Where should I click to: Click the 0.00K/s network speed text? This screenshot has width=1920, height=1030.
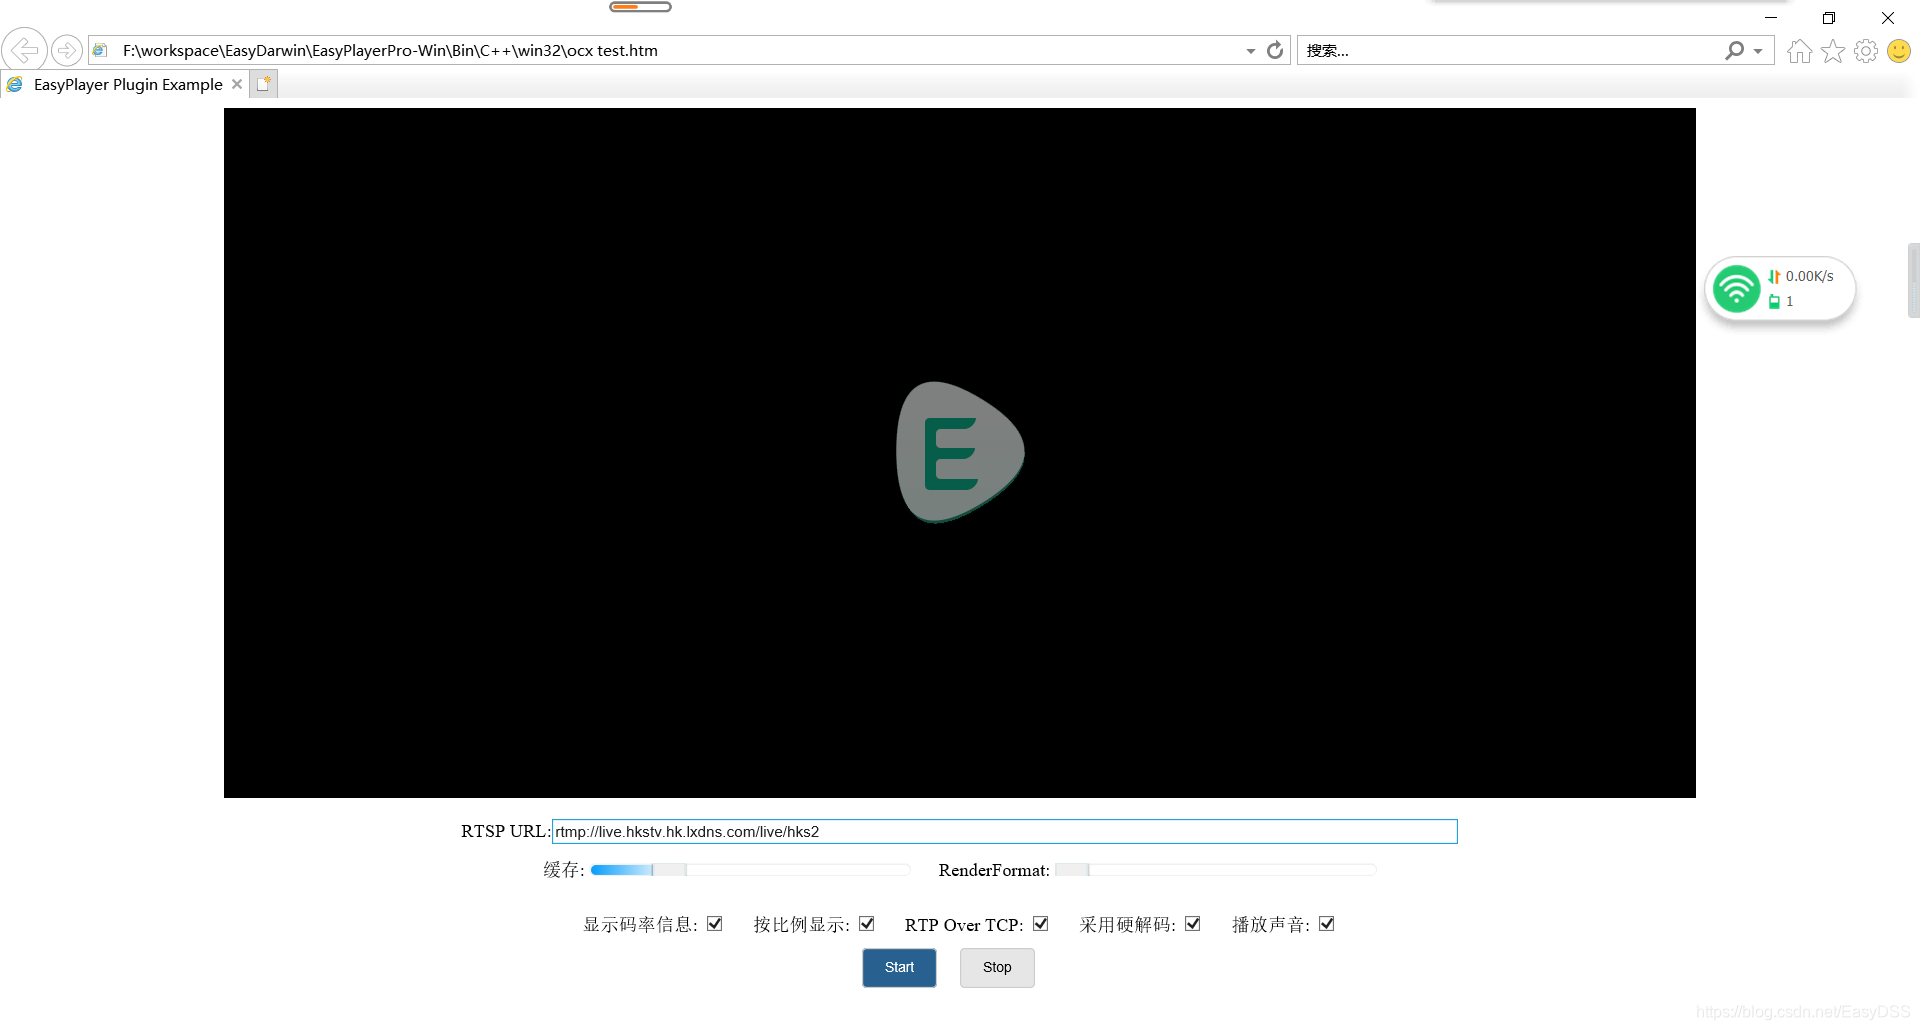point(1809,276)
